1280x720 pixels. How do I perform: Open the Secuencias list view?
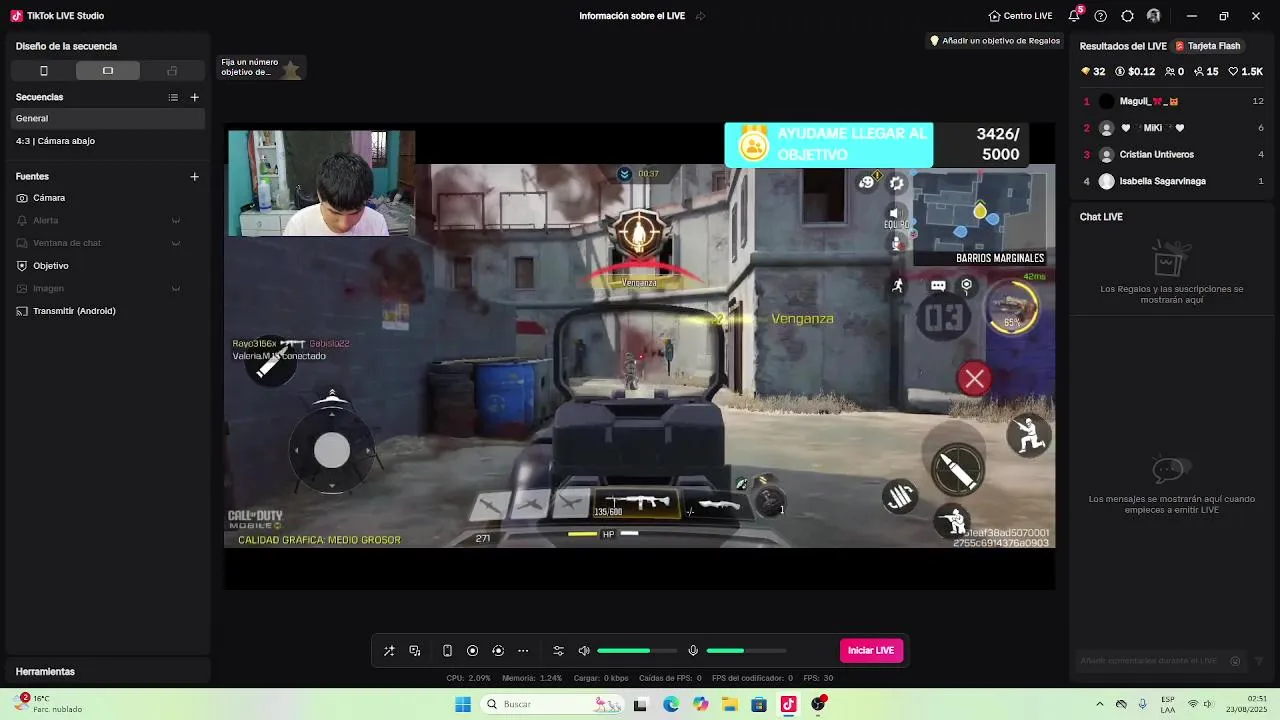coord(173,97)
